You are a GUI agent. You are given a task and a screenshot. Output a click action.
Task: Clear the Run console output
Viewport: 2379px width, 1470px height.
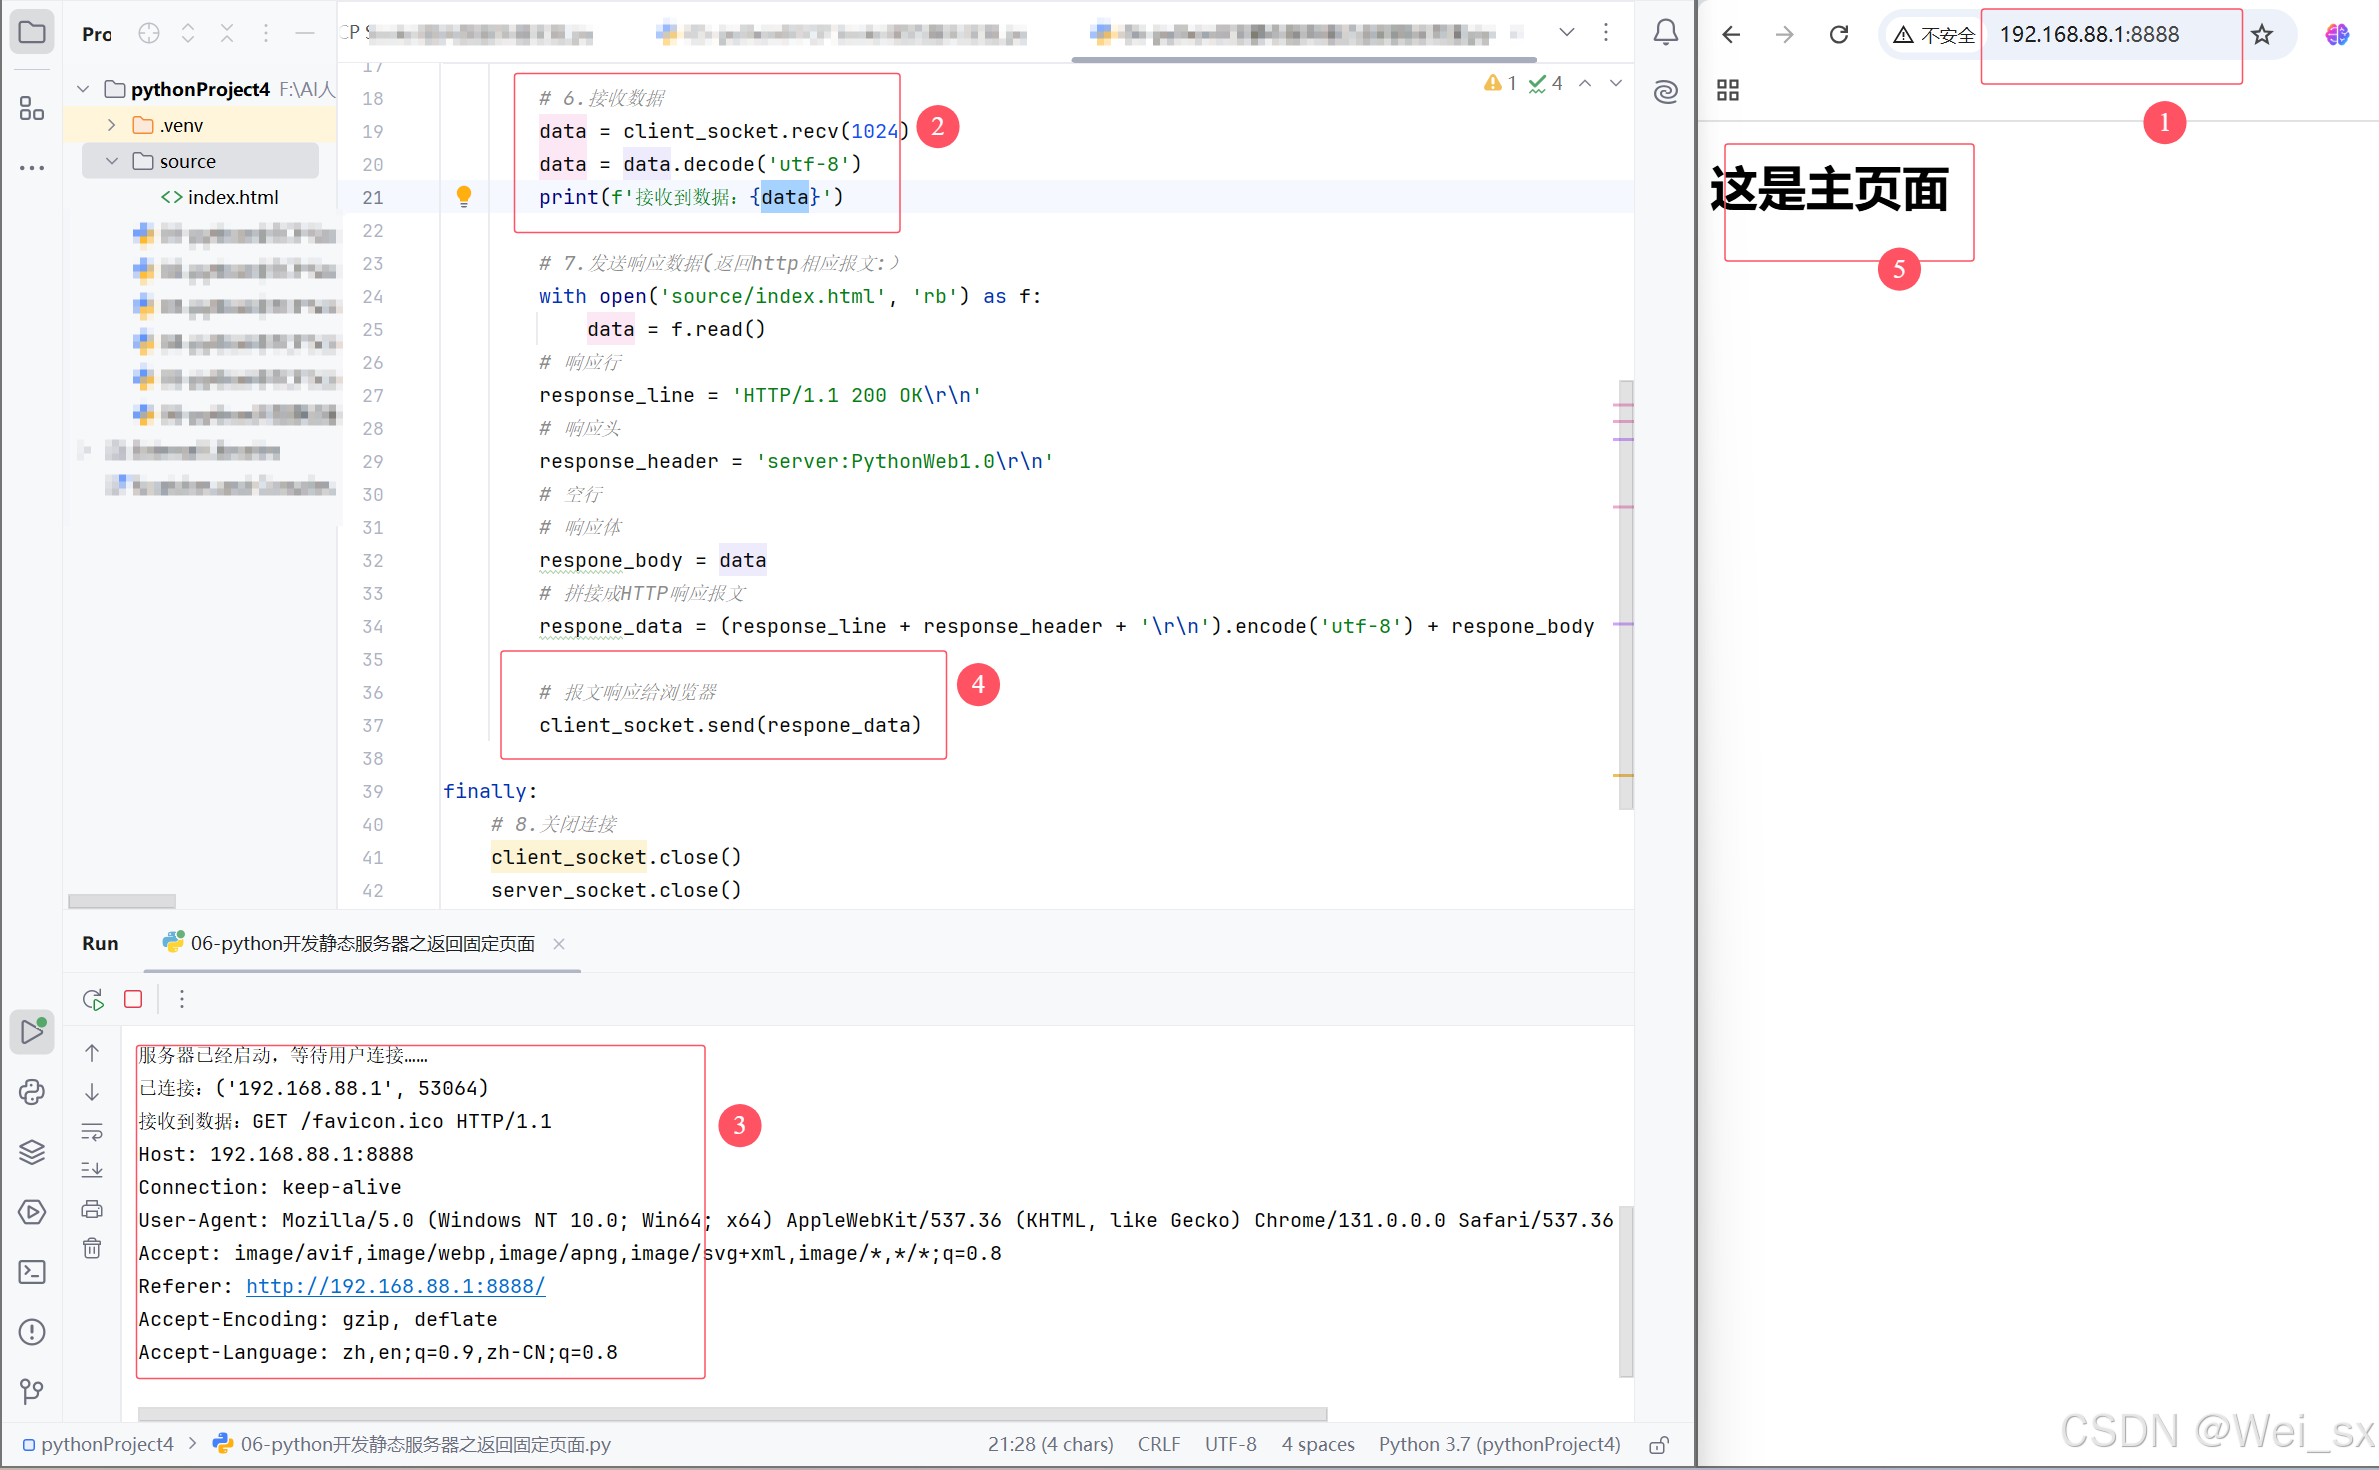(92, 1247)
